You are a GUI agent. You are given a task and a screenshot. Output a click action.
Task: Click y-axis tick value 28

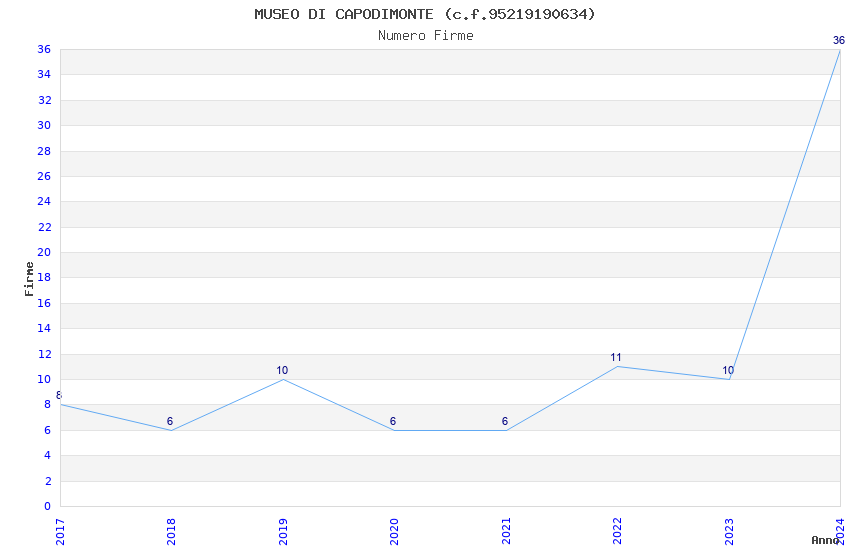pyautogui.click(x=44, y=151)
